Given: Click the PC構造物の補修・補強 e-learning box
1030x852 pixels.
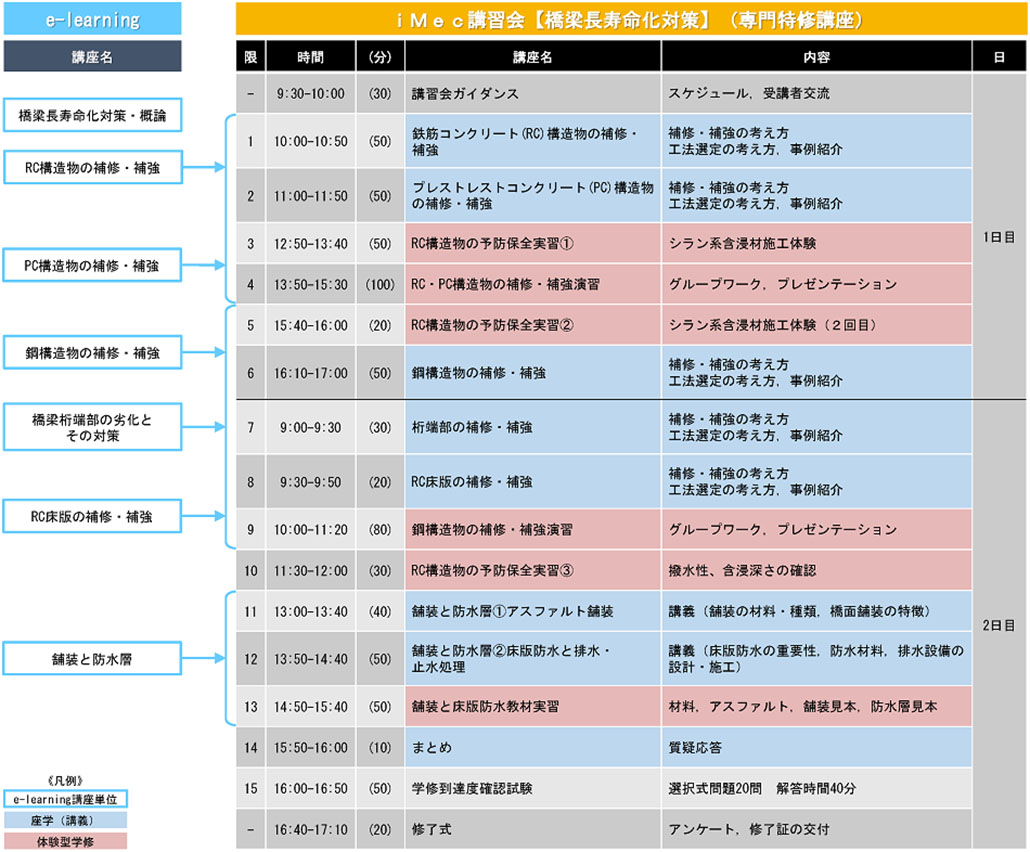Looking at the screenshot, I should tap(92, 266).
